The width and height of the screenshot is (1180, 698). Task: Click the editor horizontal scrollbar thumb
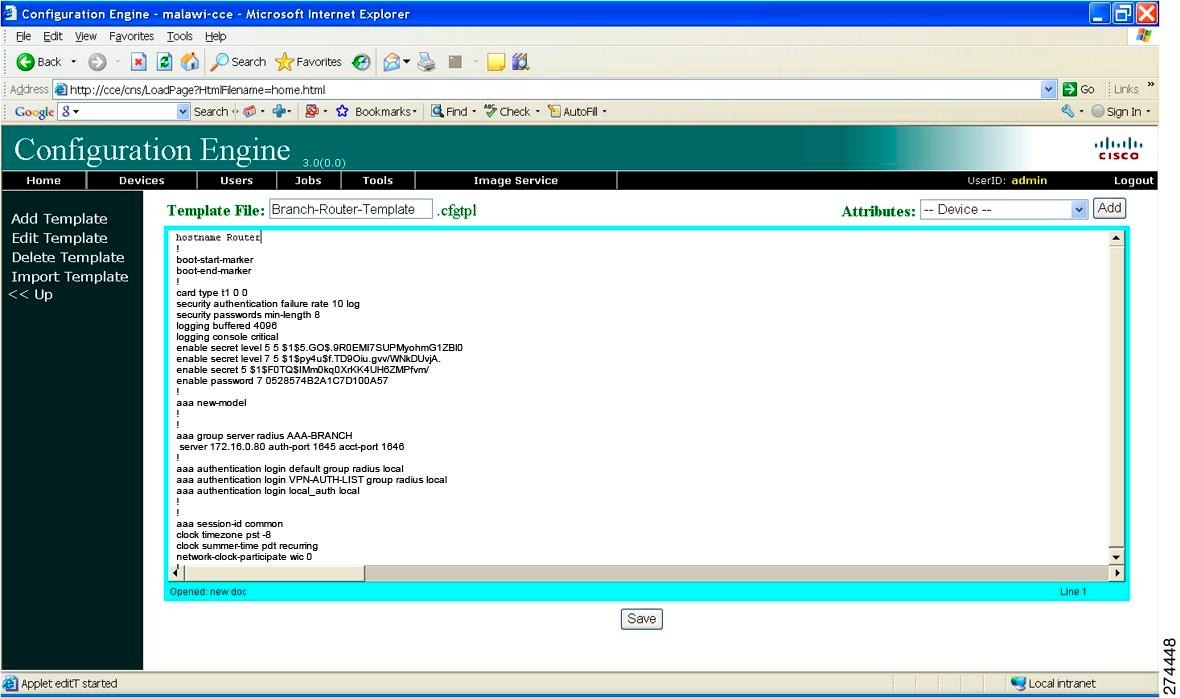(274, 572)
